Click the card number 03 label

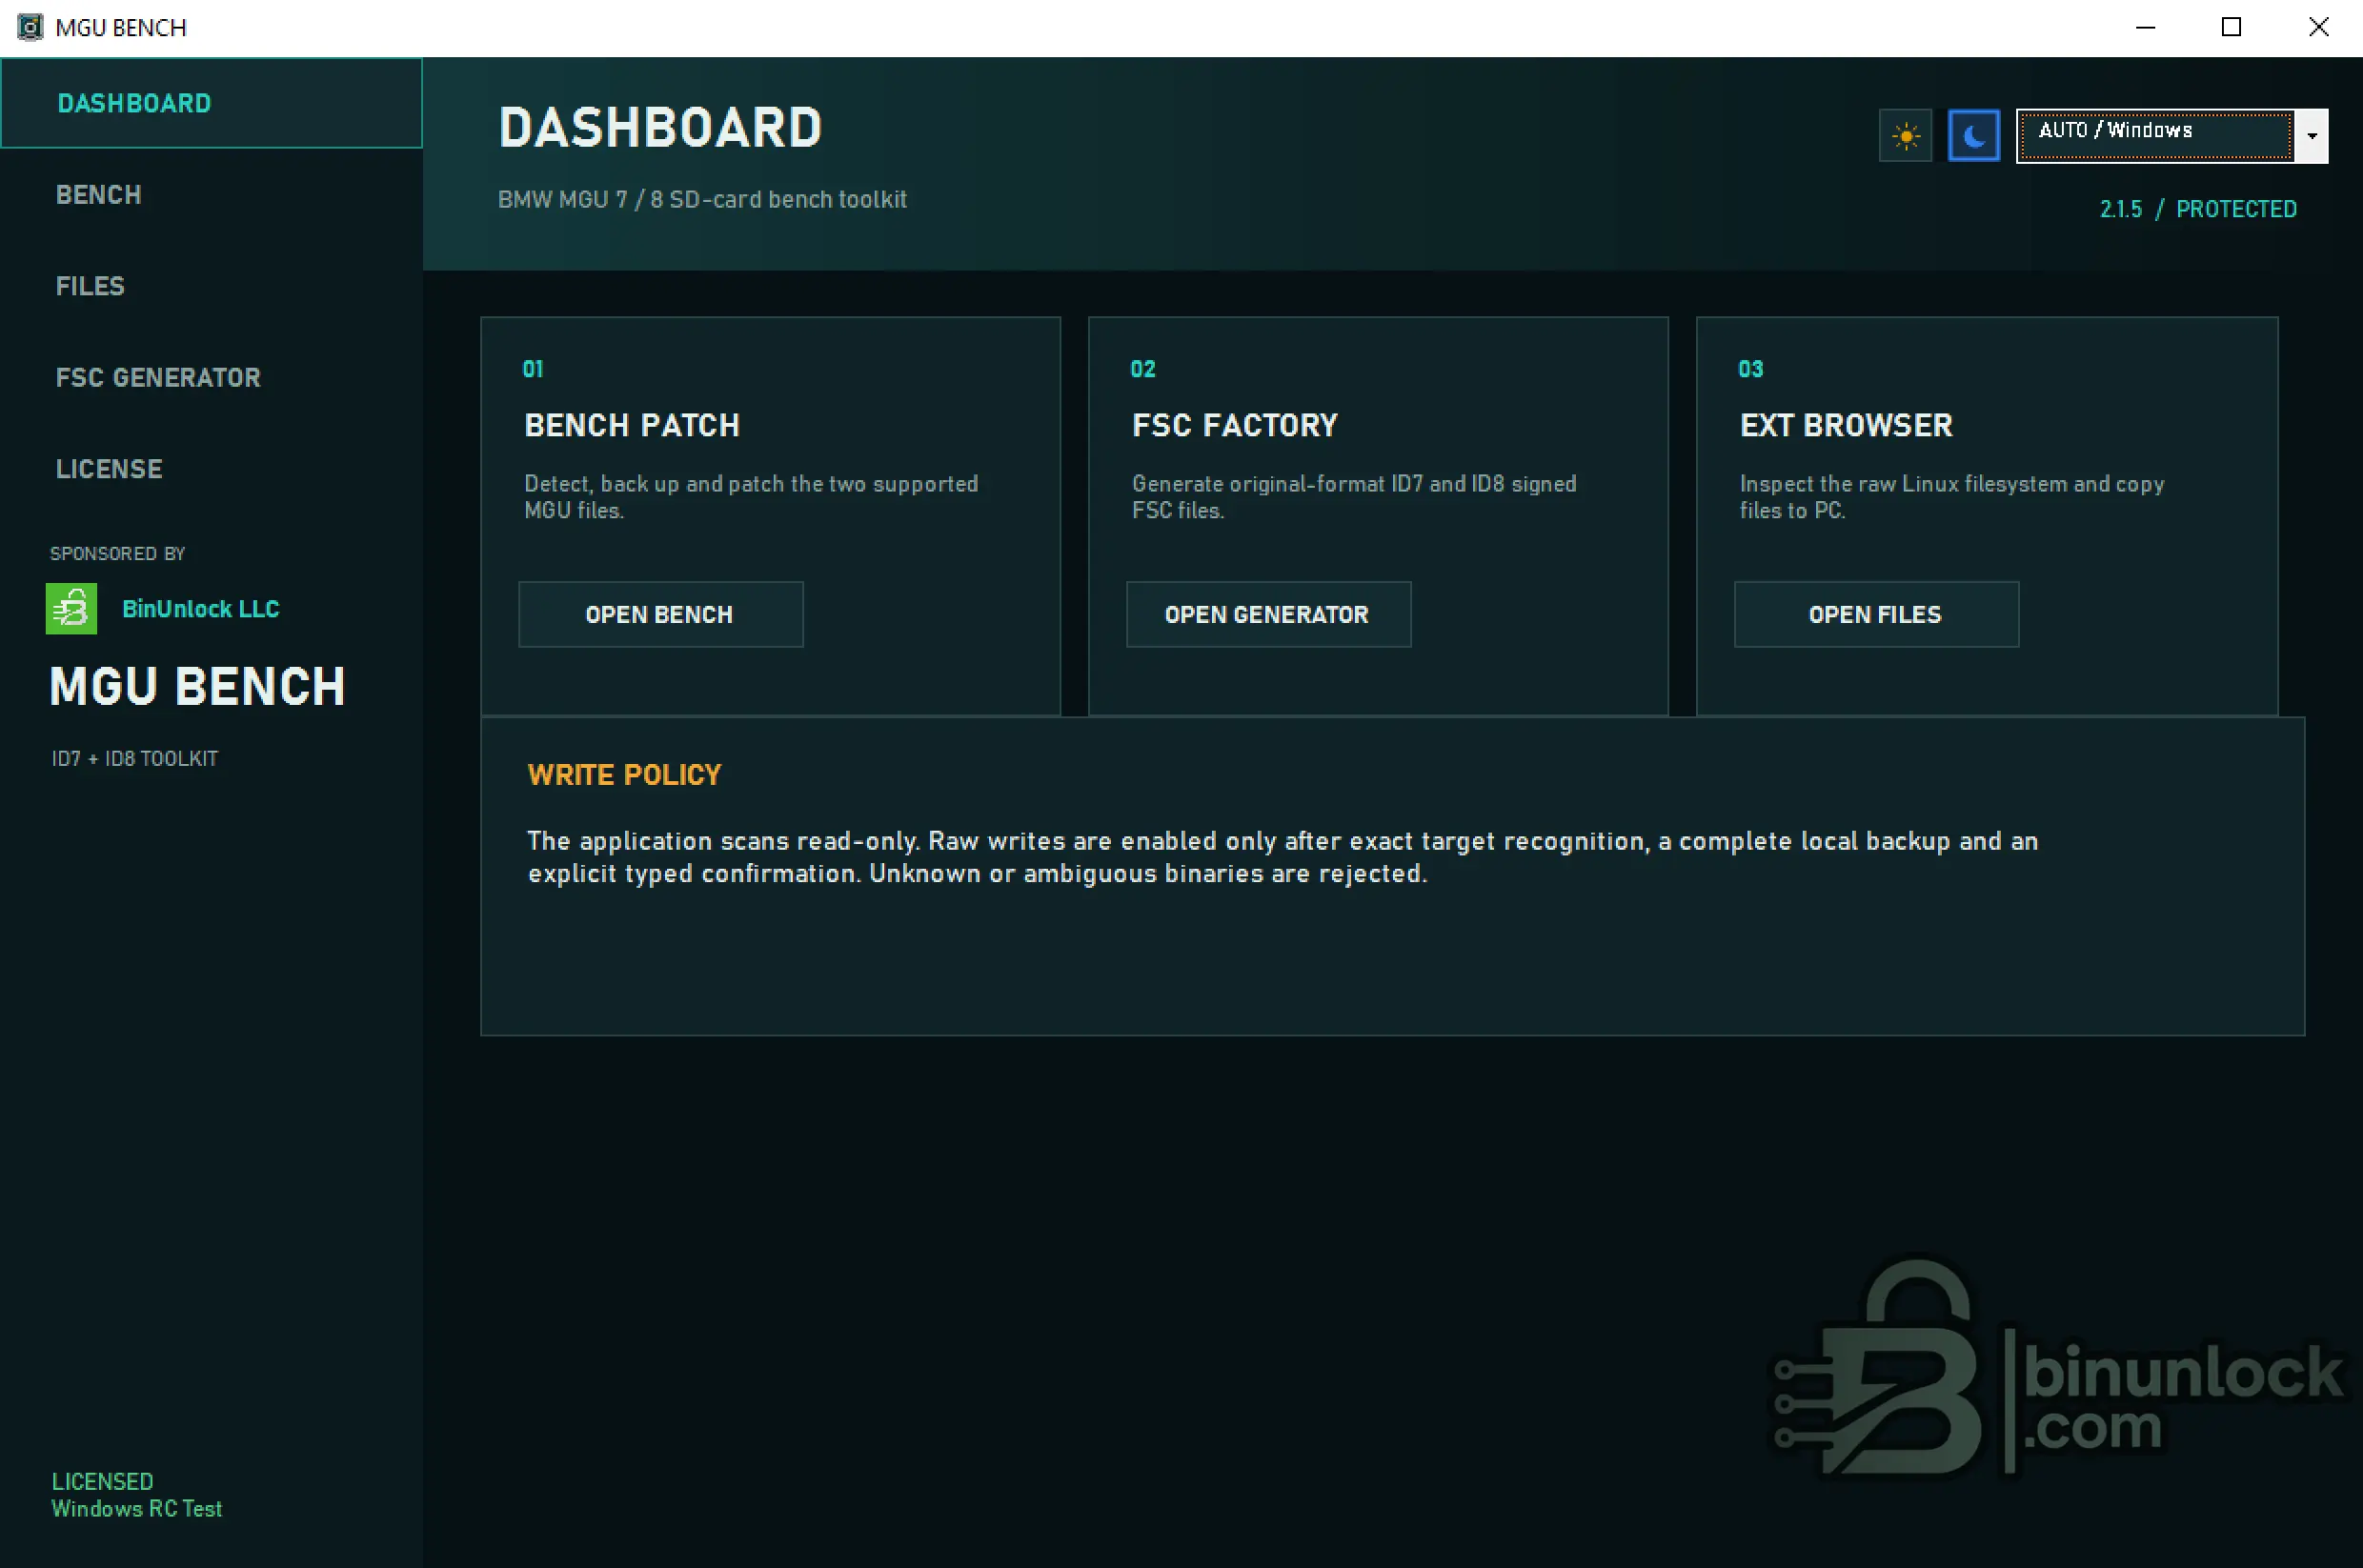1751,369
